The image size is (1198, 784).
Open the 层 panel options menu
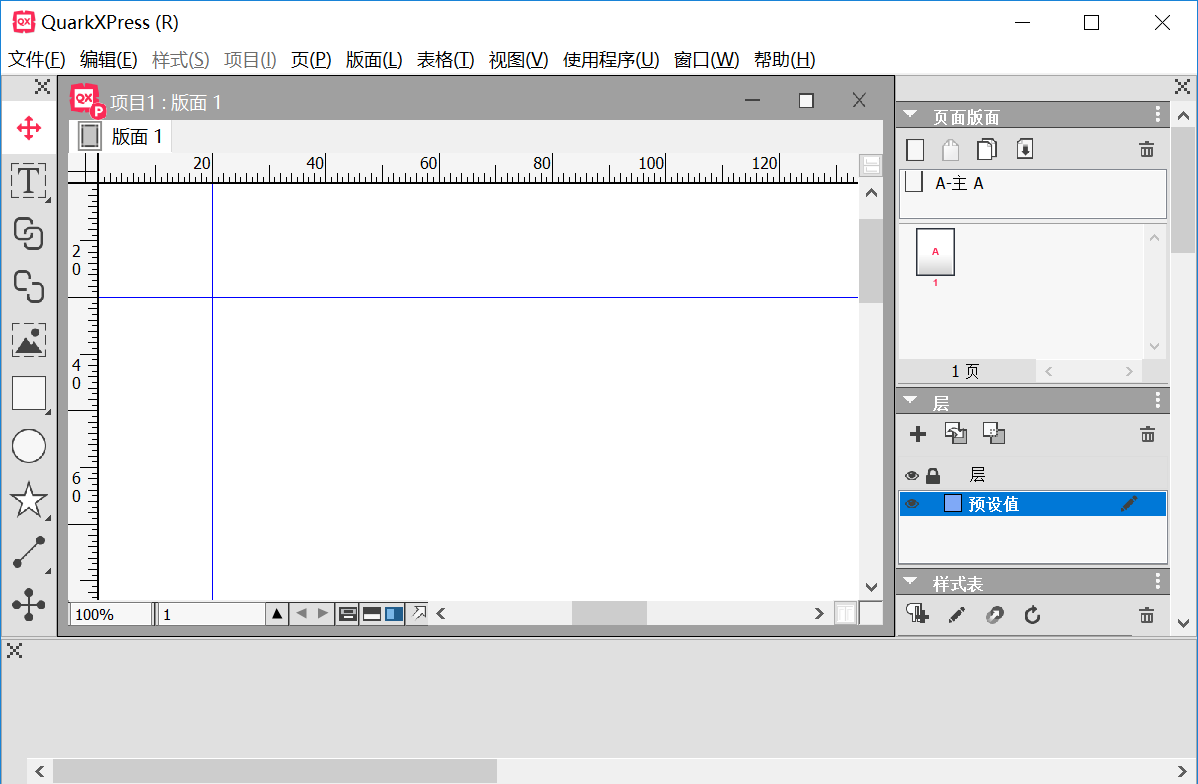coord(1158,400)
